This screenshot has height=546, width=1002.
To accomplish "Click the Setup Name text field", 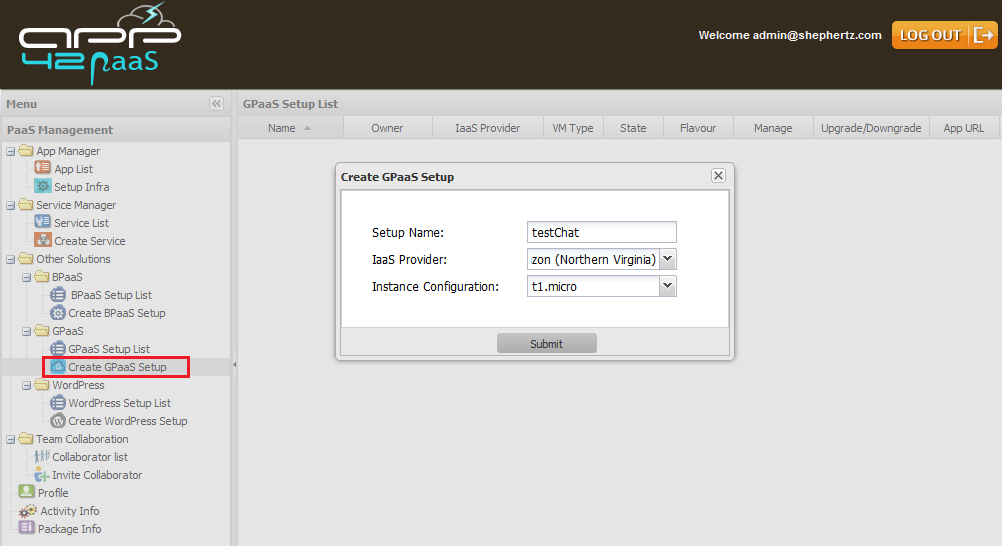I will (x=602, y=232).
